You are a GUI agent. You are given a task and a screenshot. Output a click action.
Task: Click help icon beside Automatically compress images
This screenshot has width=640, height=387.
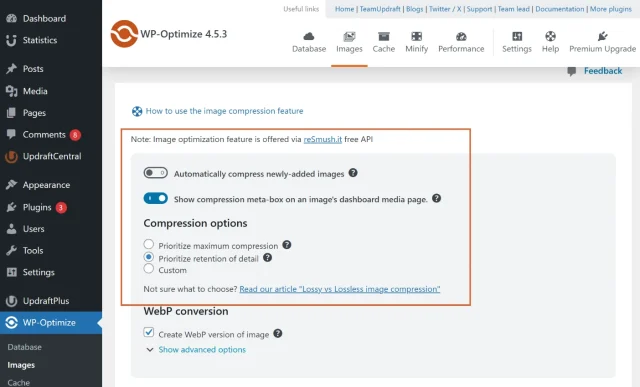pyautogui.click(x=353, y=173)
